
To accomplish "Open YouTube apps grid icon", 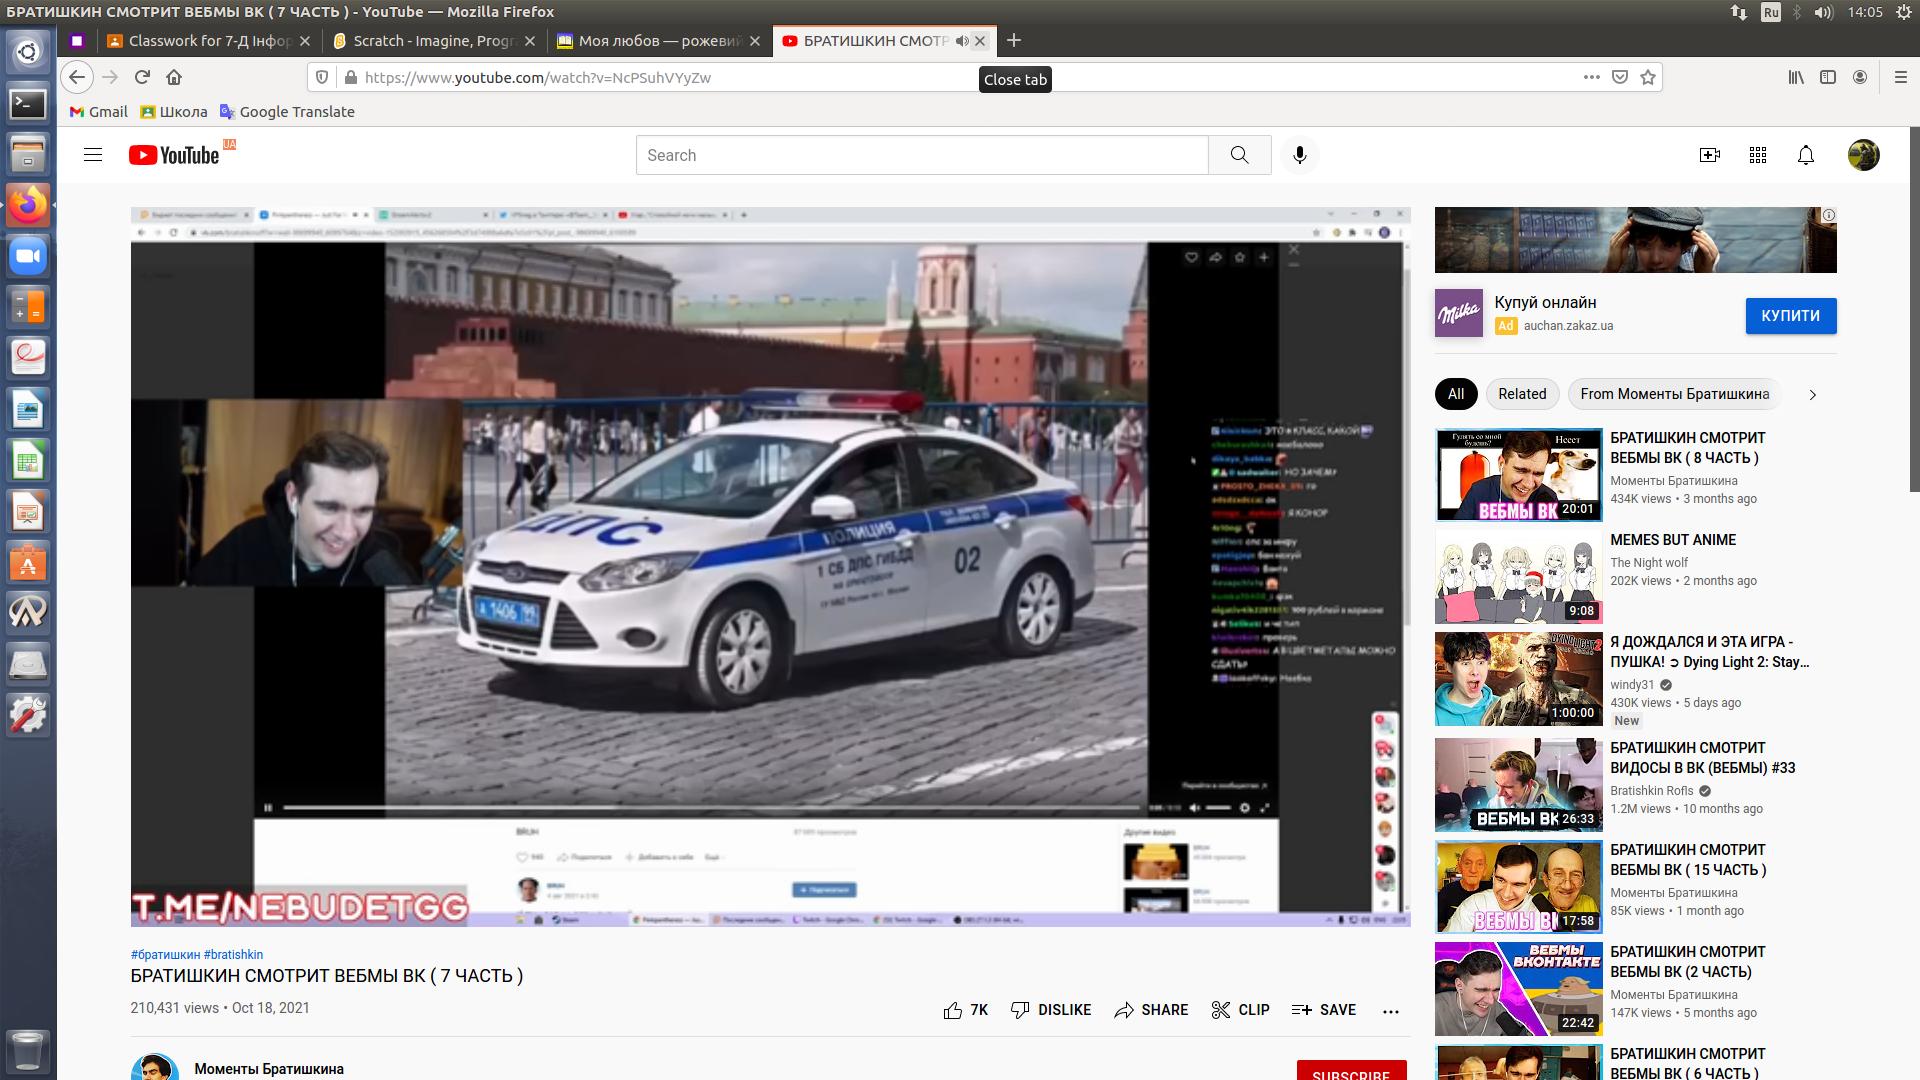I will pos(1757,155).
